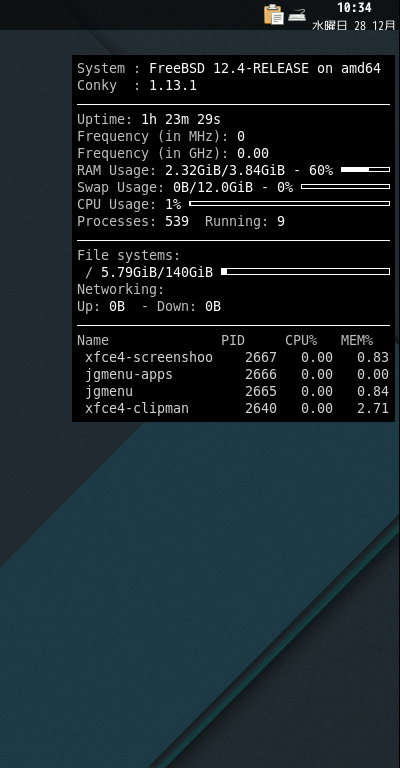Click the Name column header
400x768 pixels.
93,340
